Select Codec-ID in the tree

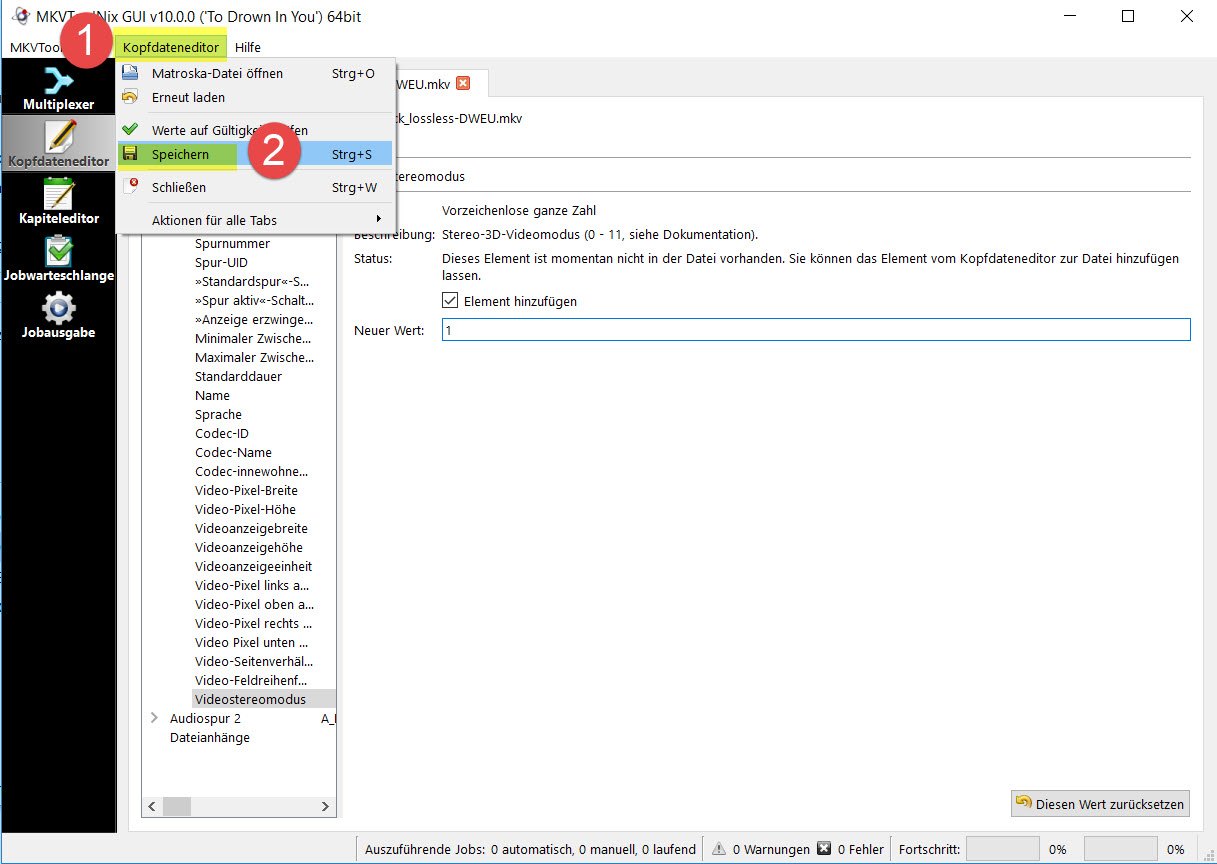(222, 433)
